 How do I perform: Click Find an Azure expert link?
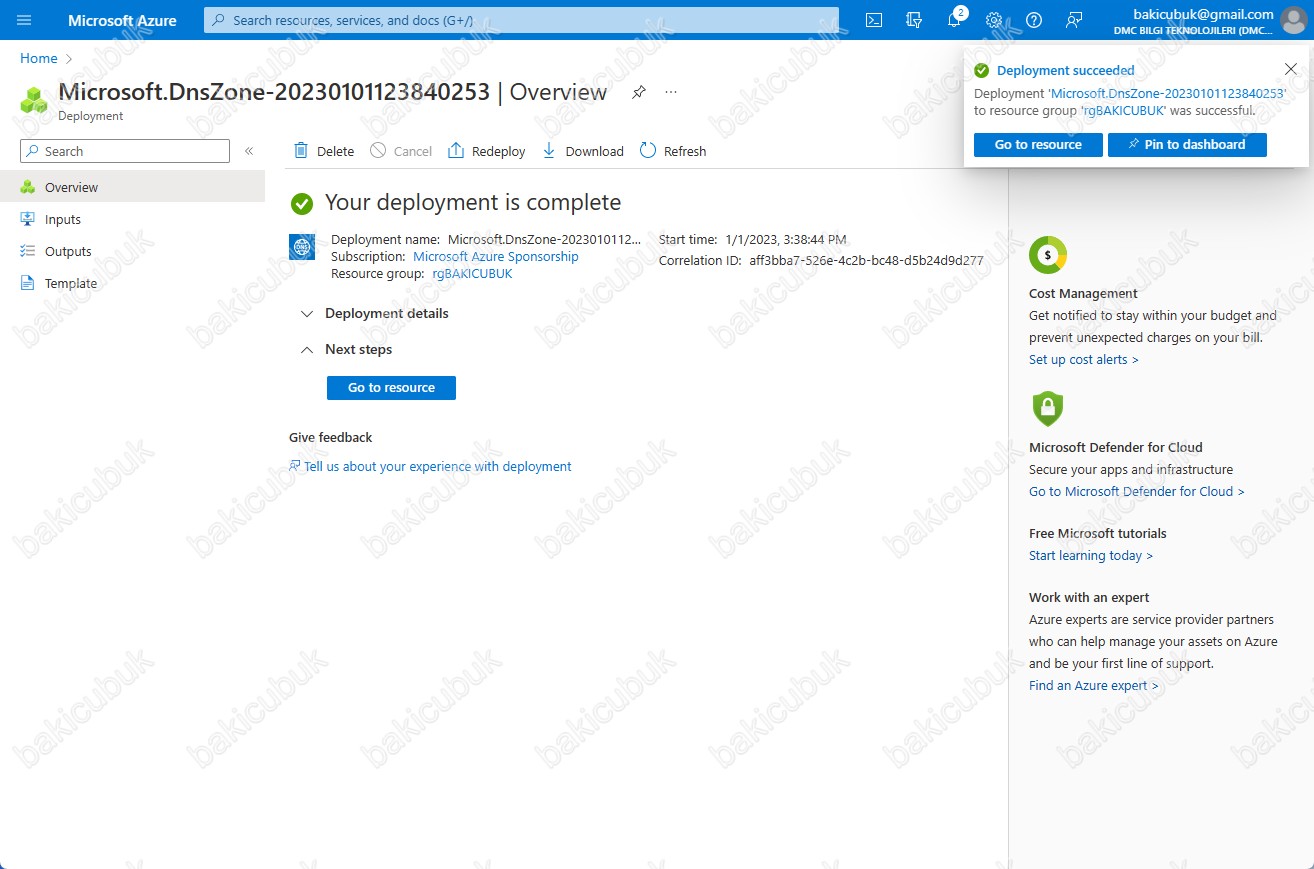(1093, 686)
